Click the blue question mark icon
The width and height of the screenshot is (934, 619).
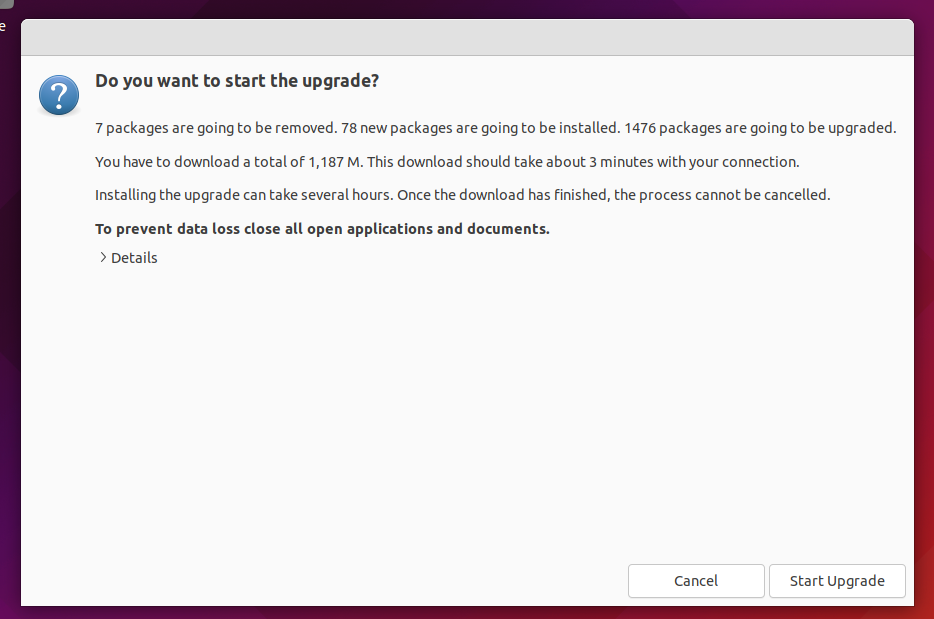coord(59,95)
